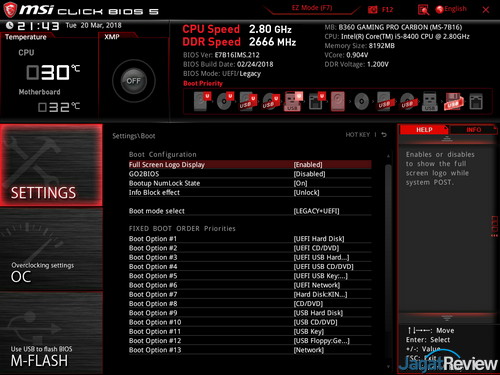
Task: Select the red USB floppy boot icon
Action: click(x=453, y=102)
